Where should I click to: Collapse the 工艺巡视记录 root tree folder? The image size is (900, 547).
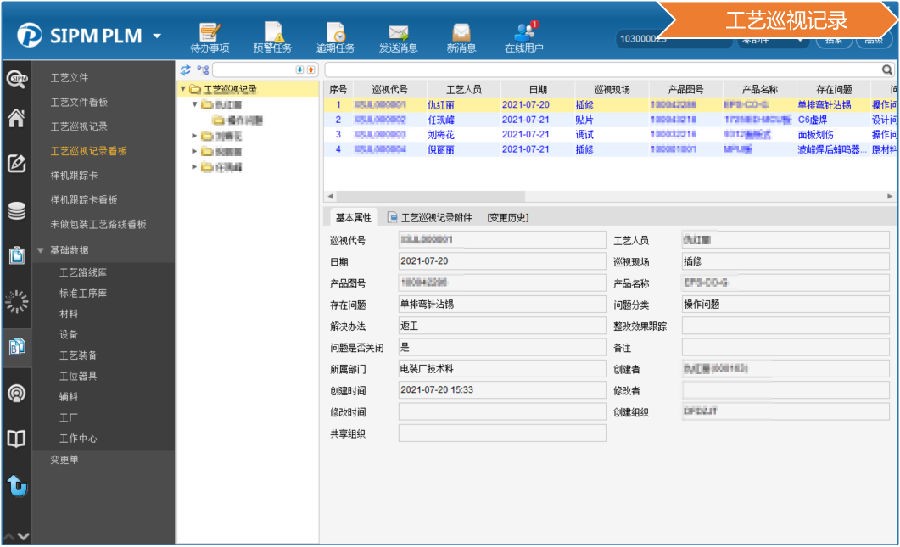(x=183, y=89)
